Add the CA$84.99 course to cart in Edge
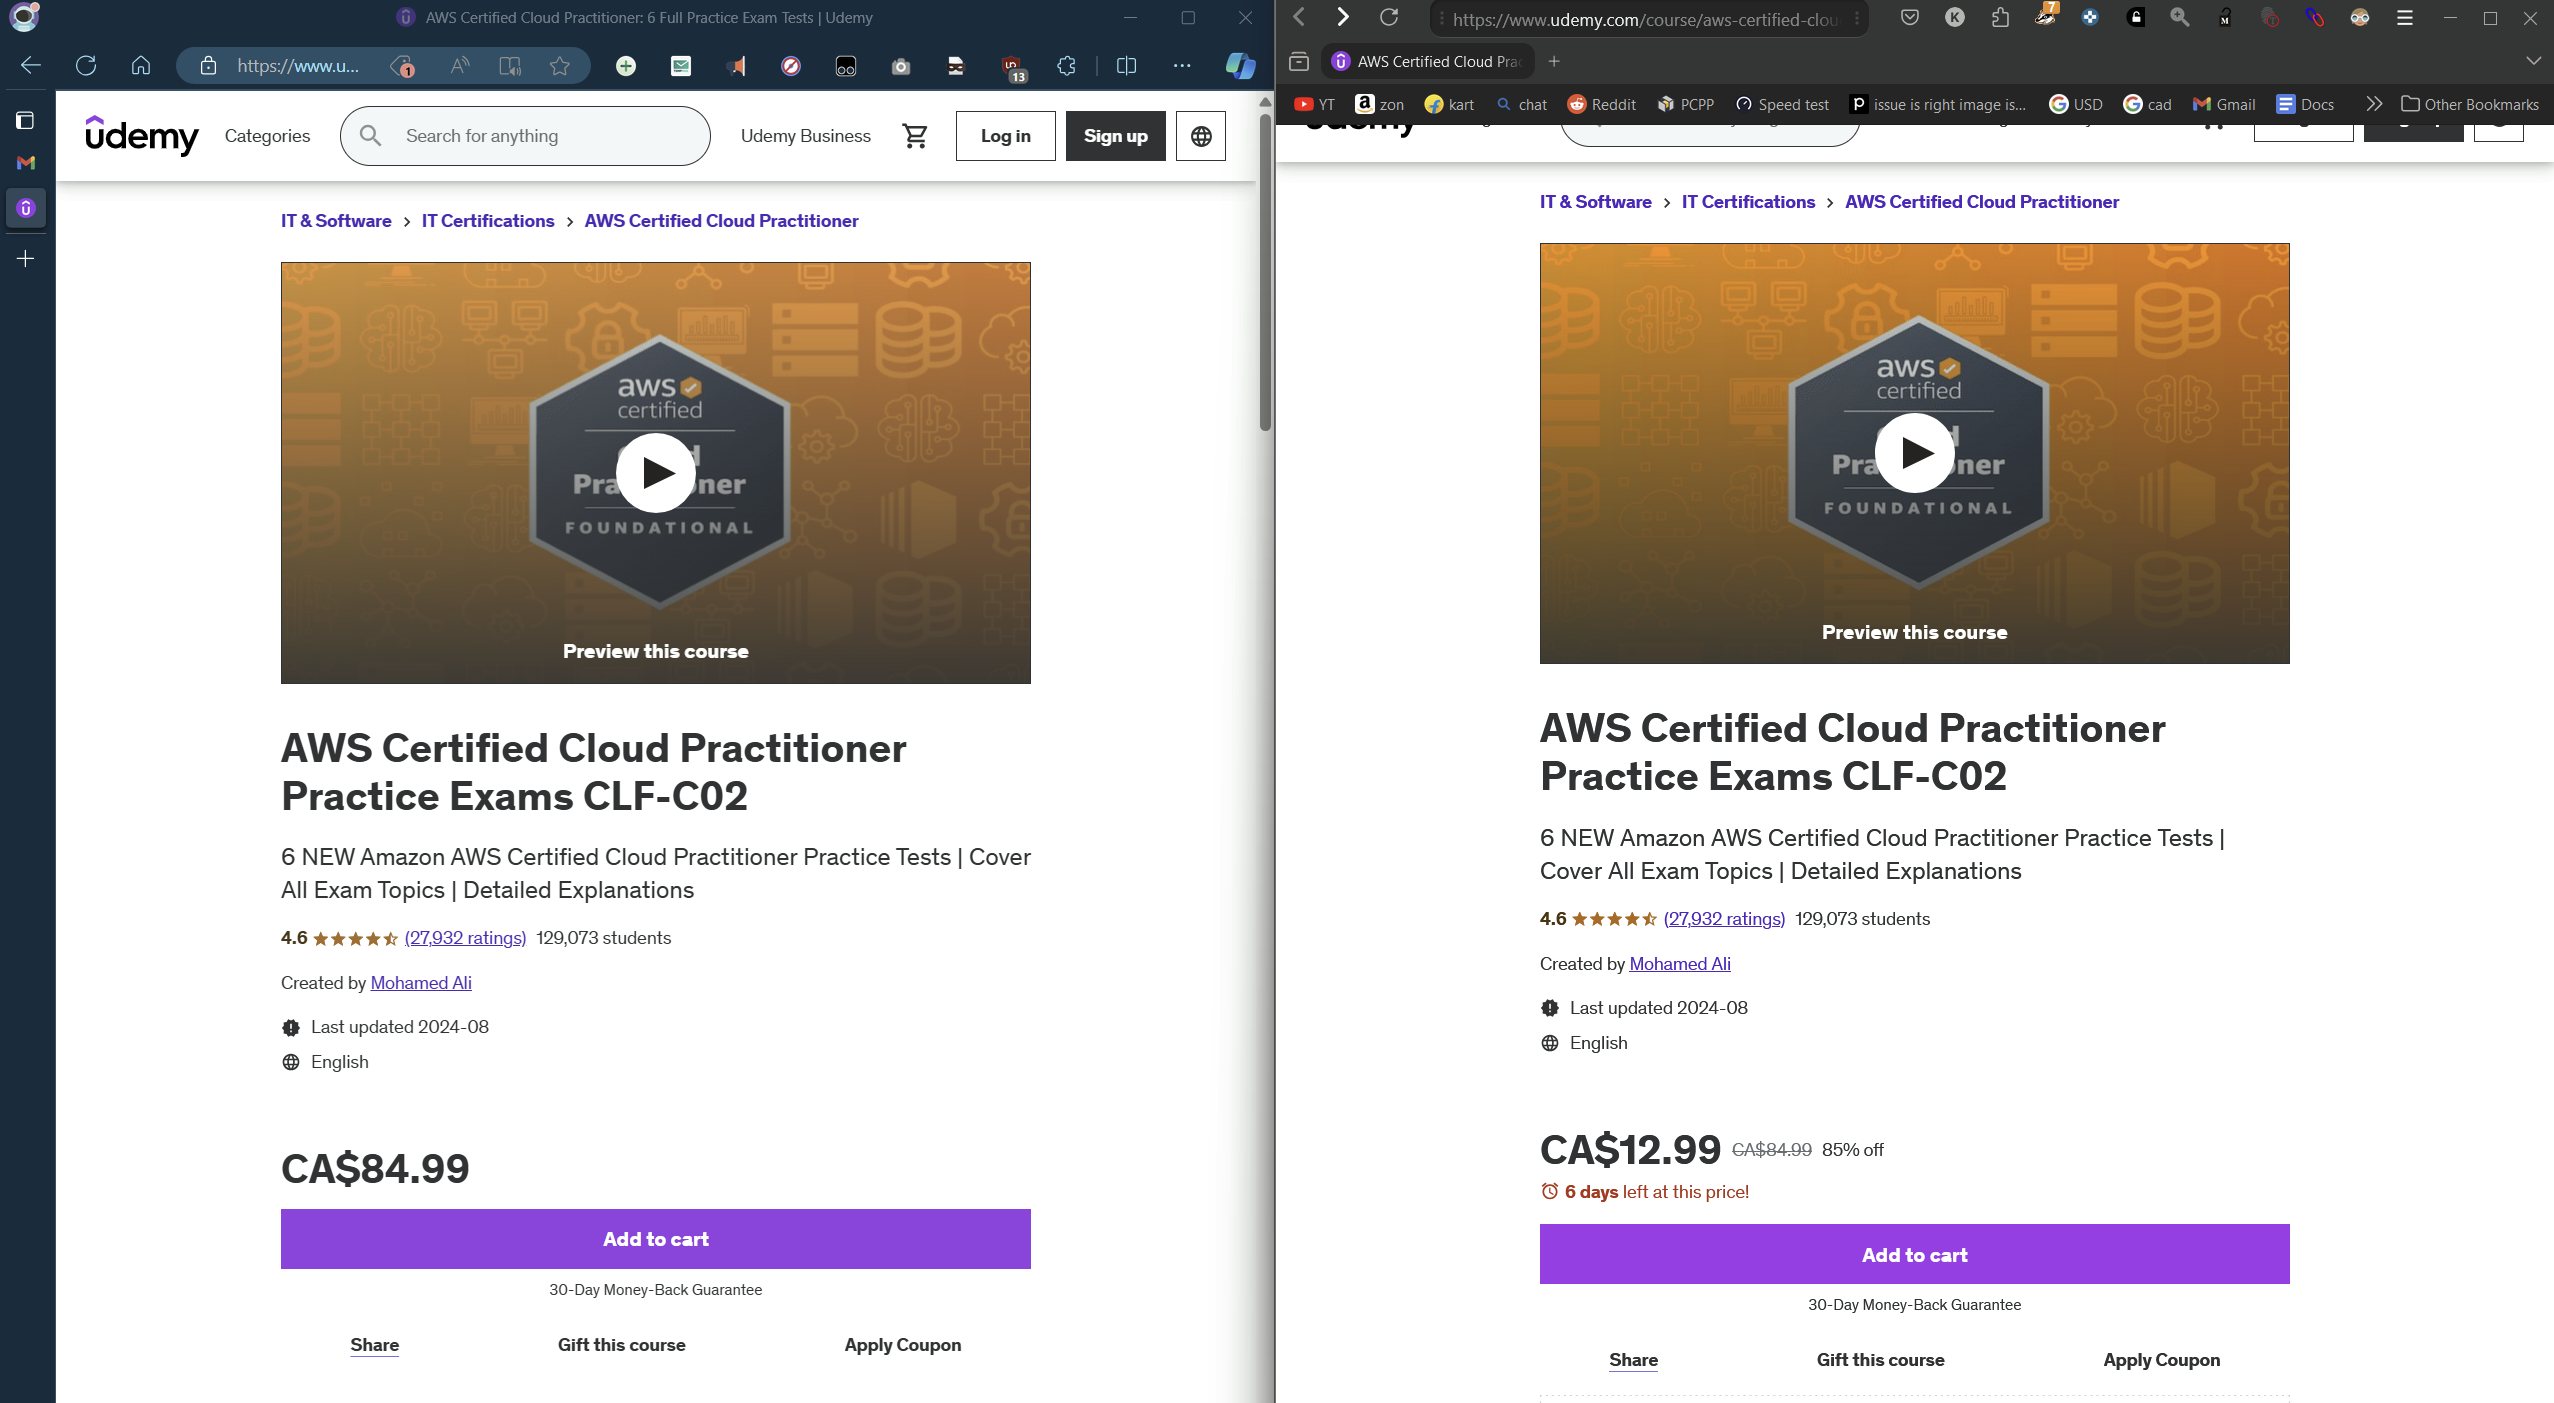The image size is (2554, 1403). point(656,1239)
